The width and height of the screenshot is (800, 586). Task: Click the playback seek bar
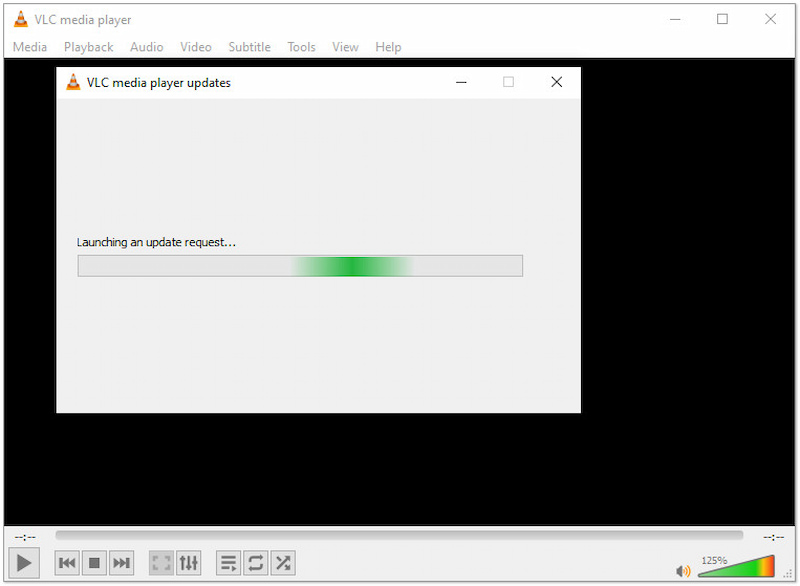(400, 536)
